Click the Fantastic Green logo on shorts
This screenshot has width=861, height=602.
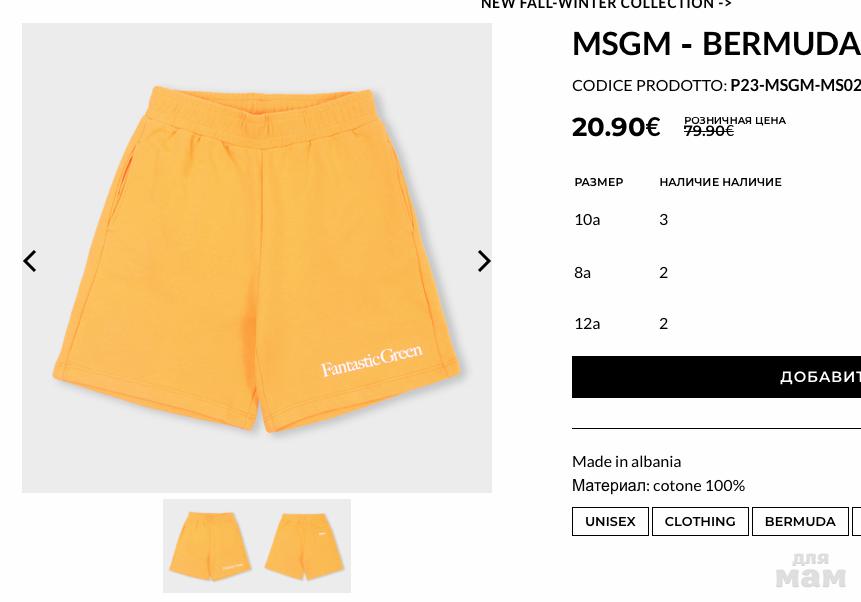[x=372, y=360]
